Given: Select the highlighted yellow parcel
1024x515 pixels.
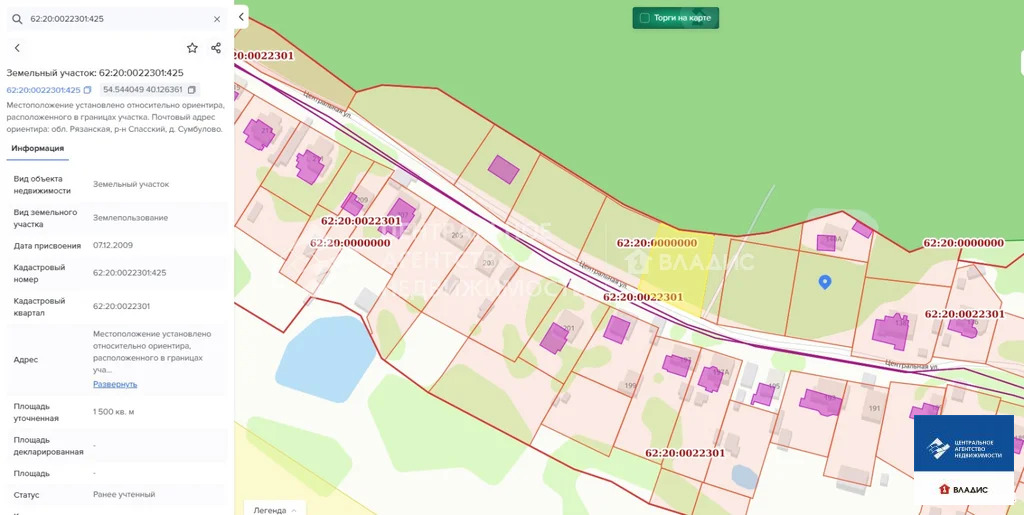Looking at the screenshot, I should tap(675, 268).
